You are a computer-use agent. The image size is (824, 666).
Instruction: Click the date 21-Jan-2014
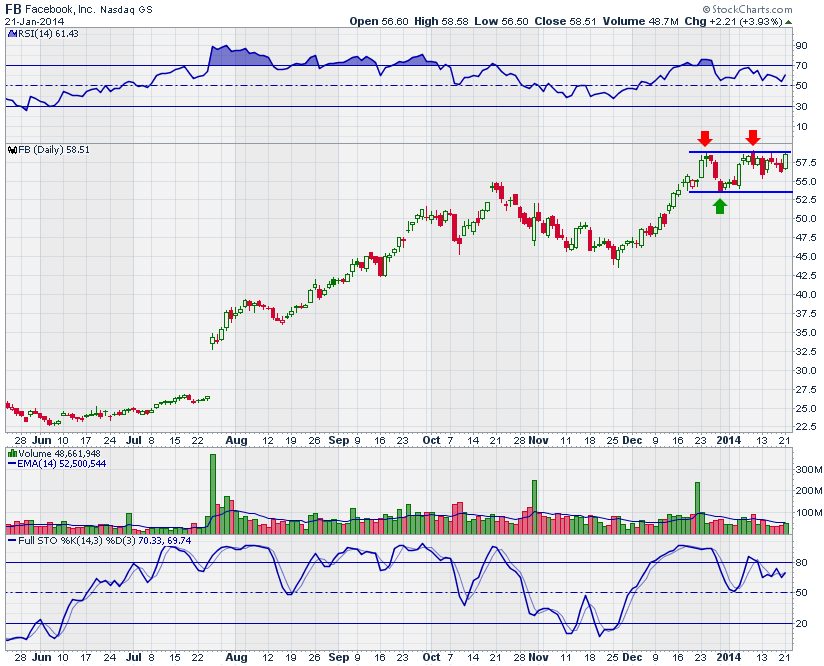tap(35, 22)
